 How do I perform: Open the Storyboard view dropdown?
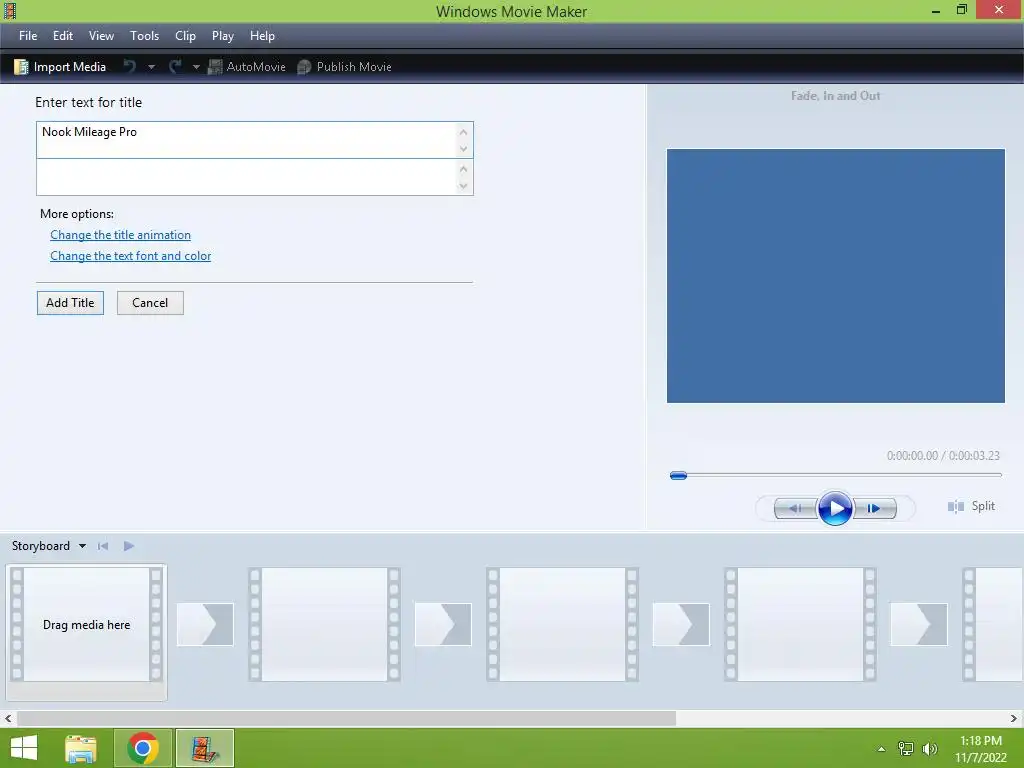pos(49,546)
